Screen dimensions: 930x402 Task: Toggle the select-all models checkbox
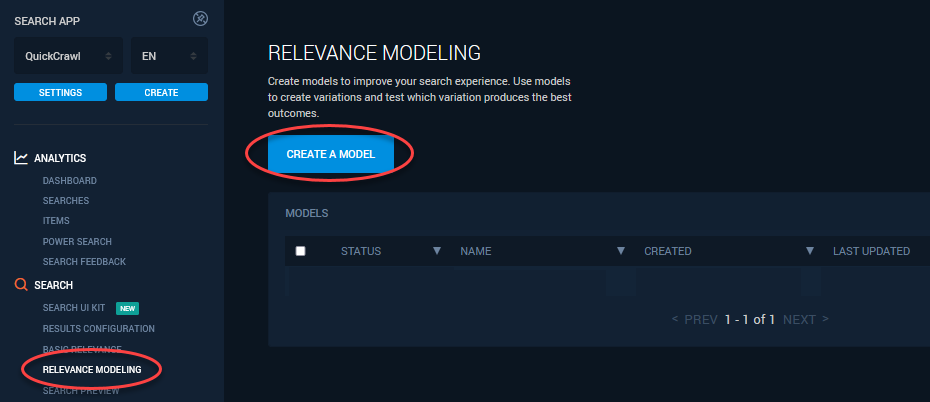pos(300,251)
